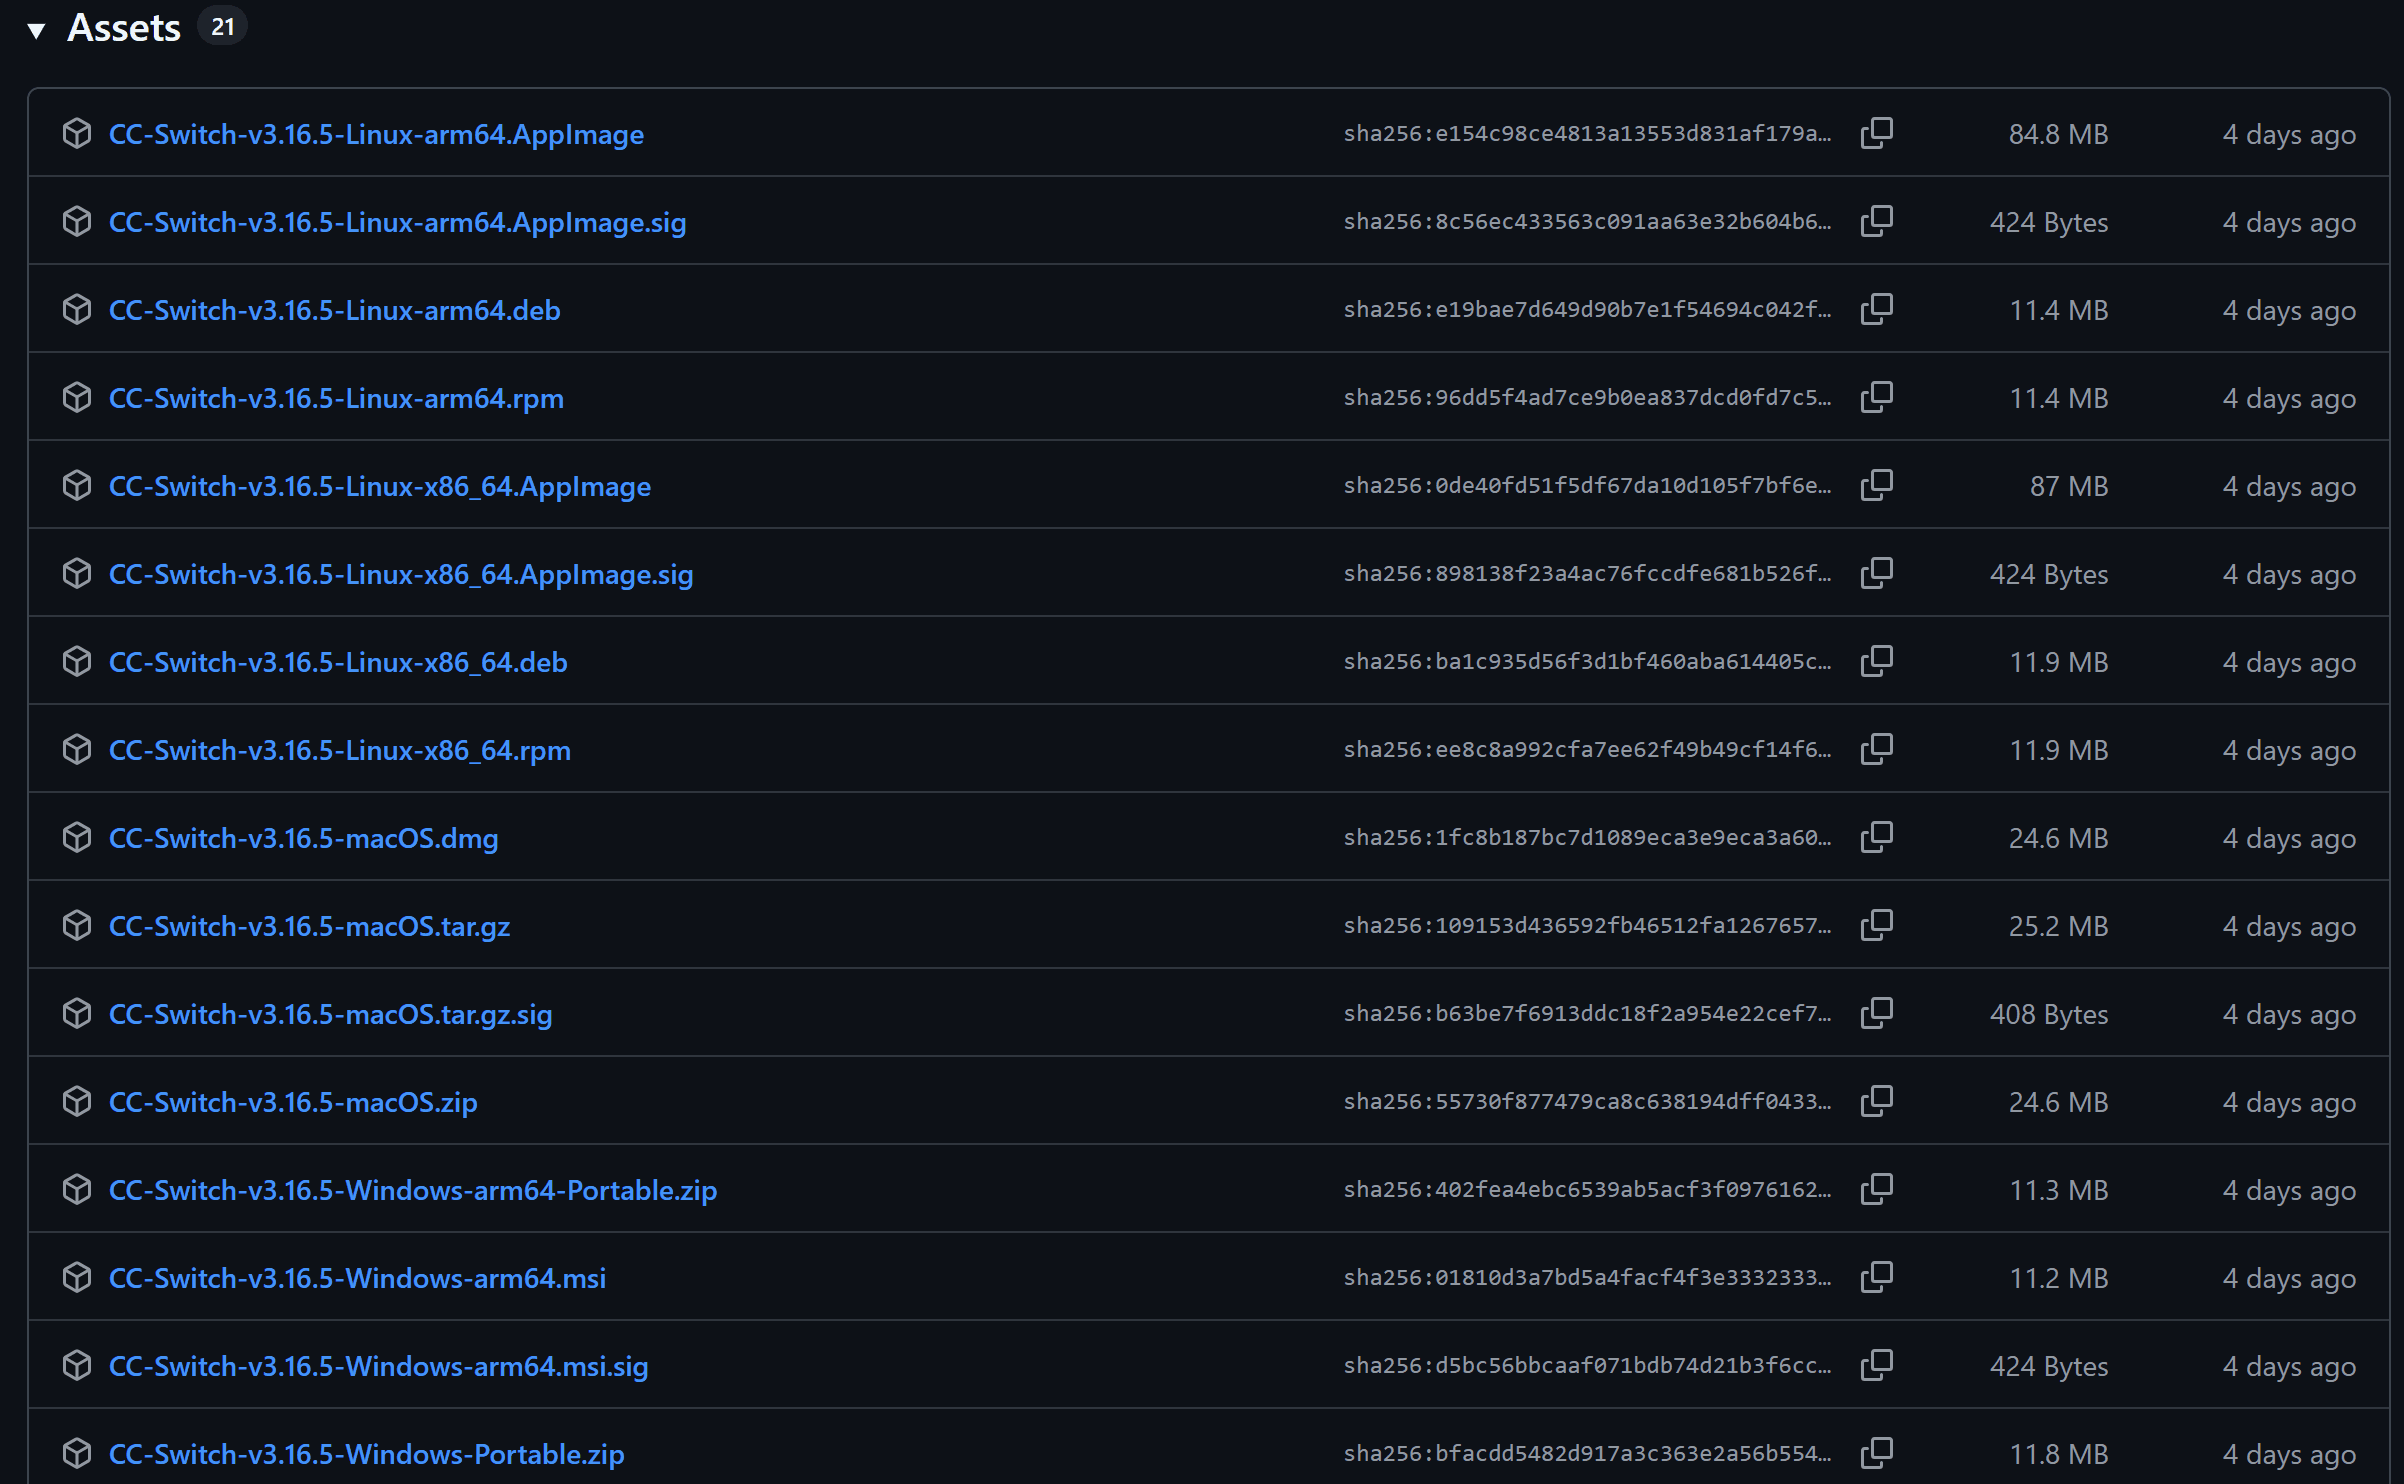Copy sha256 for Linux-arm64.deb
Screen dimensions: 2404x1484
click(x=1876, y=309)
